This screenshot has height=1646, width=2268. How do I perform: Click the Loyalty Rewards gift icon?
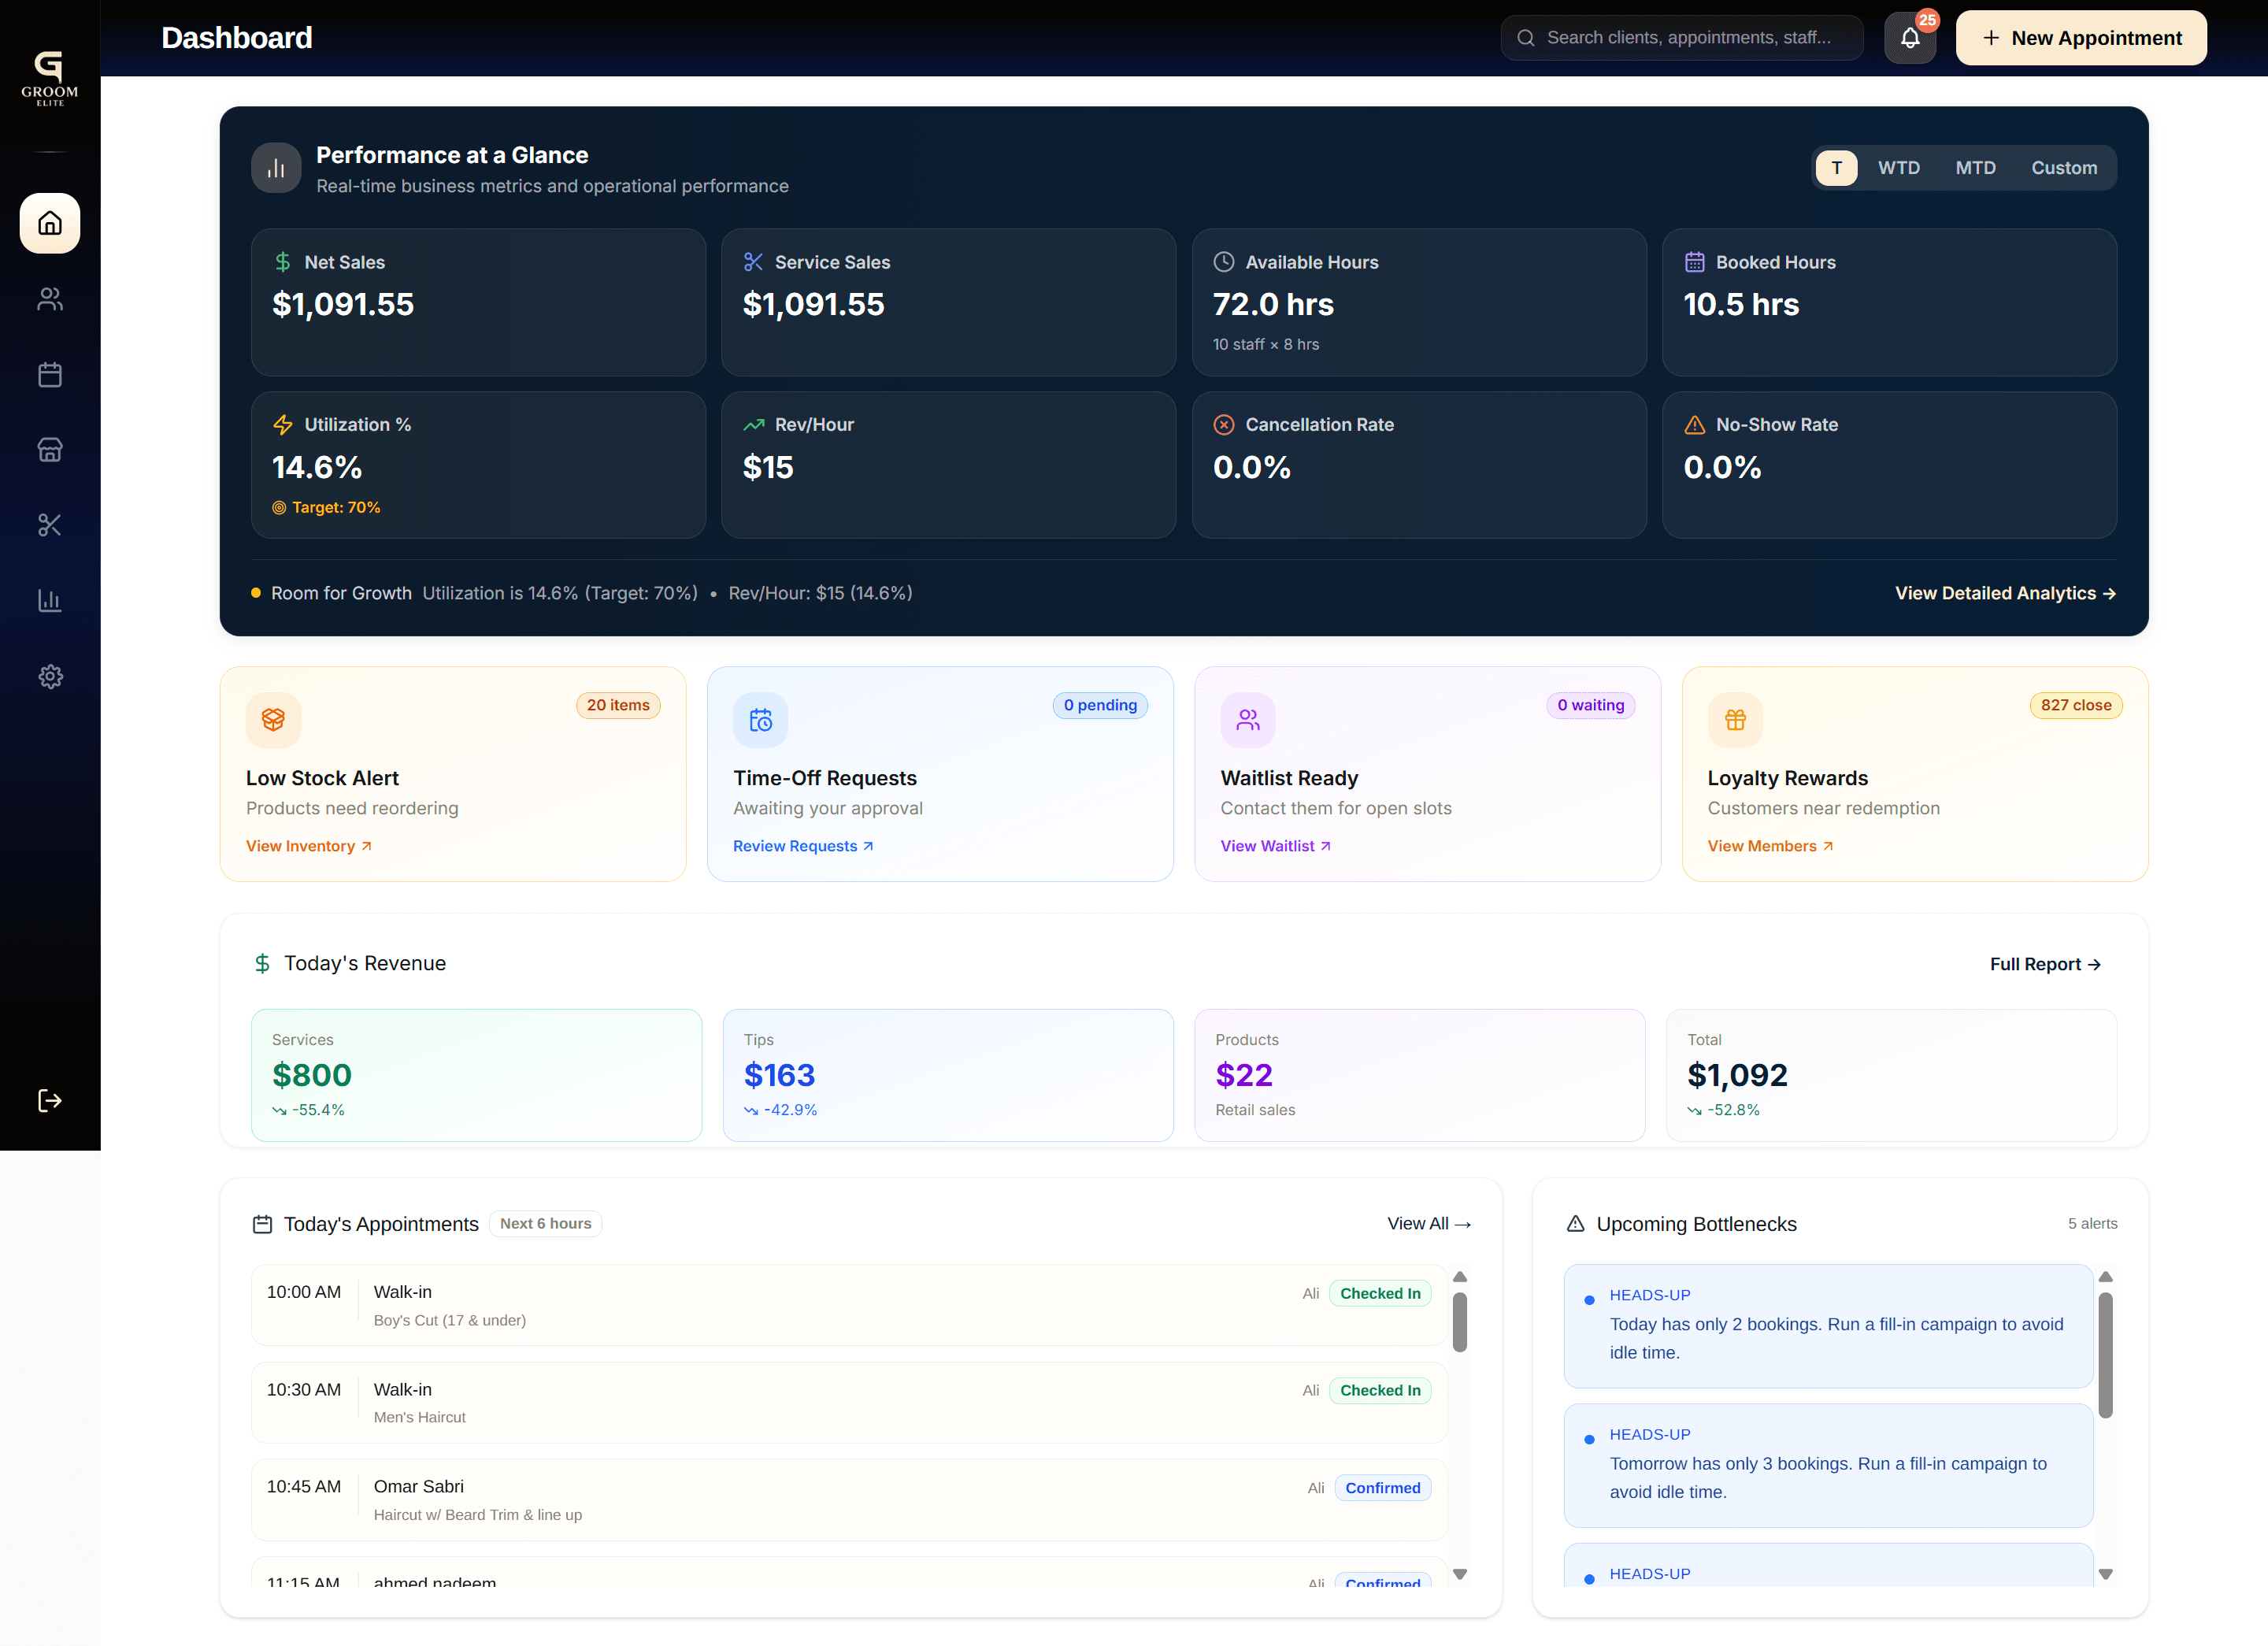[x=1735, y=720]
